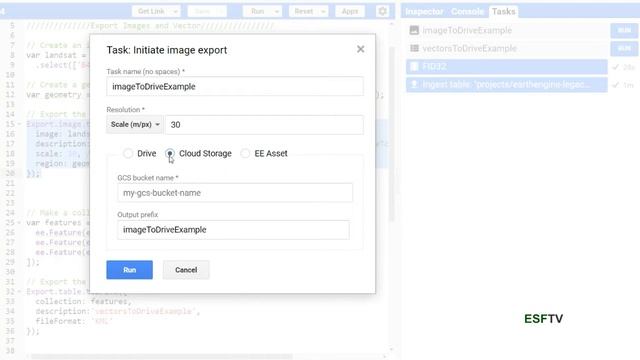640x360 pixels.
Task: Click the Reset button
Action: pyautogui.click(x=304, y=11)
